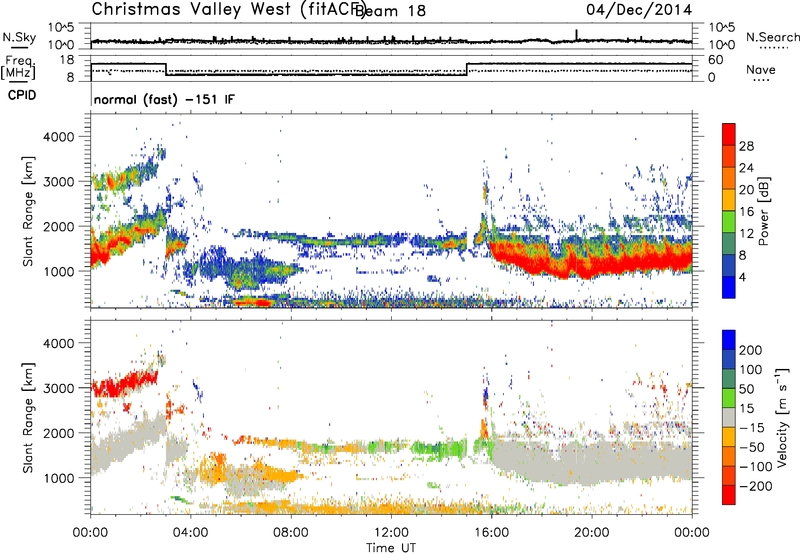Pick the bottom red segment of velocity colorbar
The image size is (800, 554).
729,495
